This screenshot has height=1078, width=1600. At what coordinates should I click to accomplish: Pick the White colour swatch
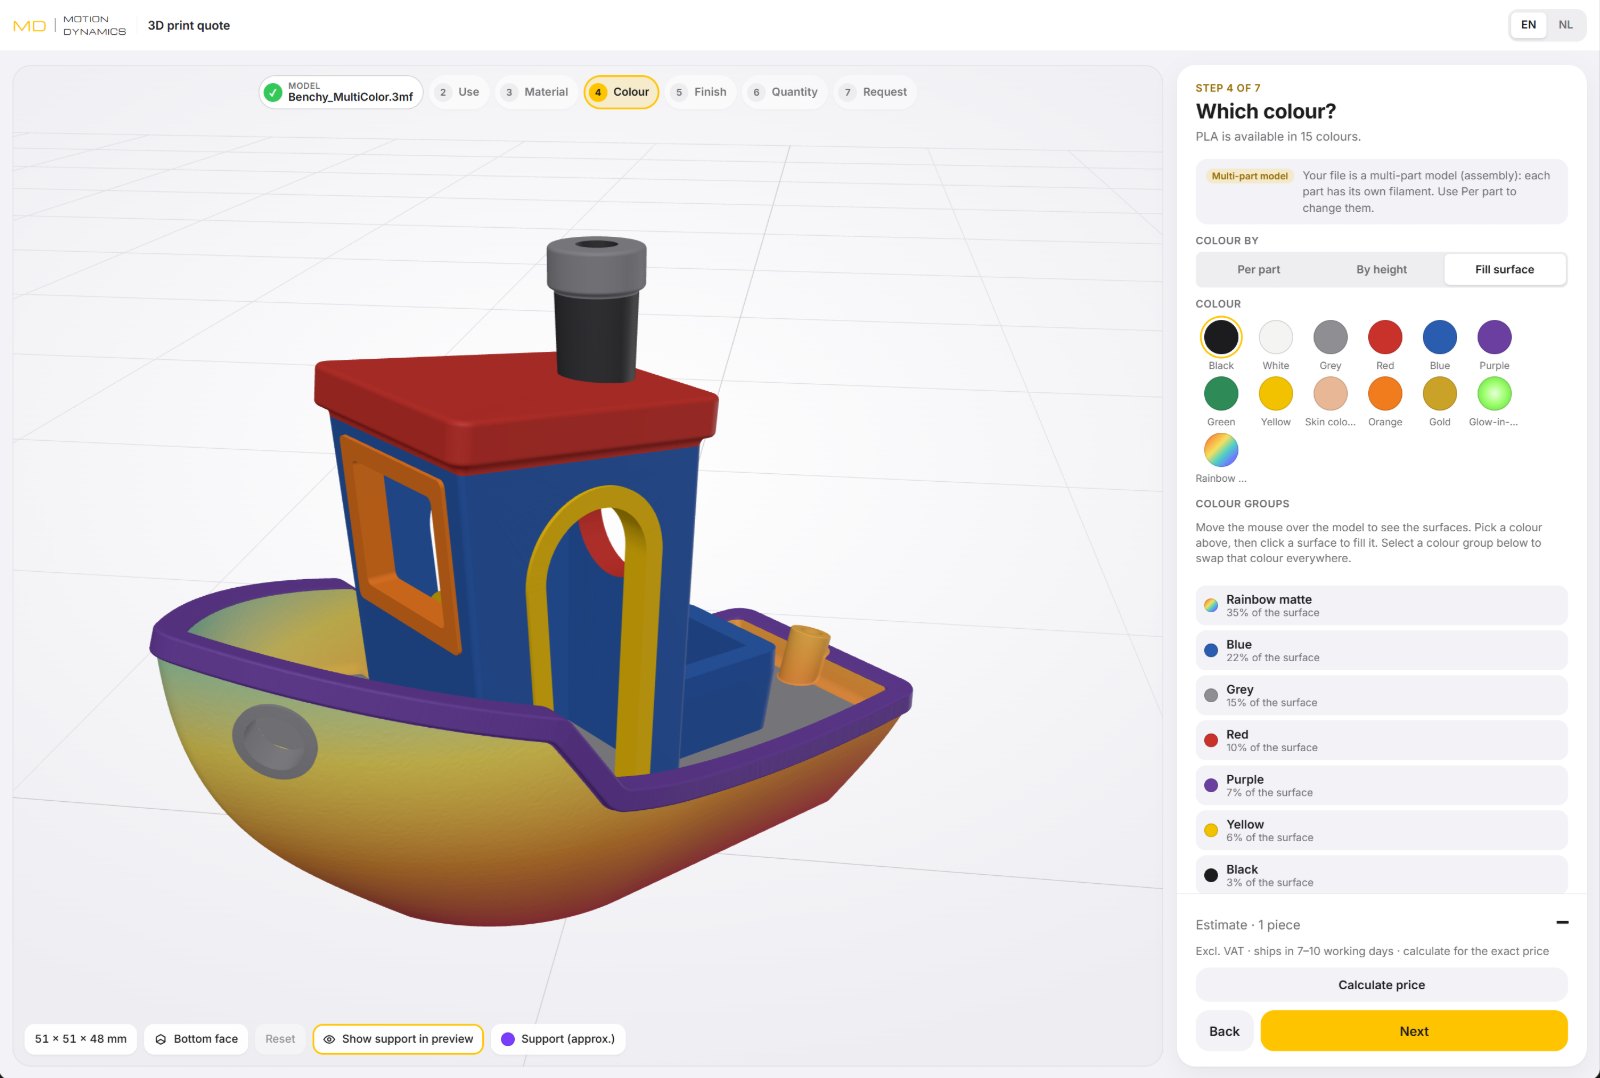(1276, 337)
